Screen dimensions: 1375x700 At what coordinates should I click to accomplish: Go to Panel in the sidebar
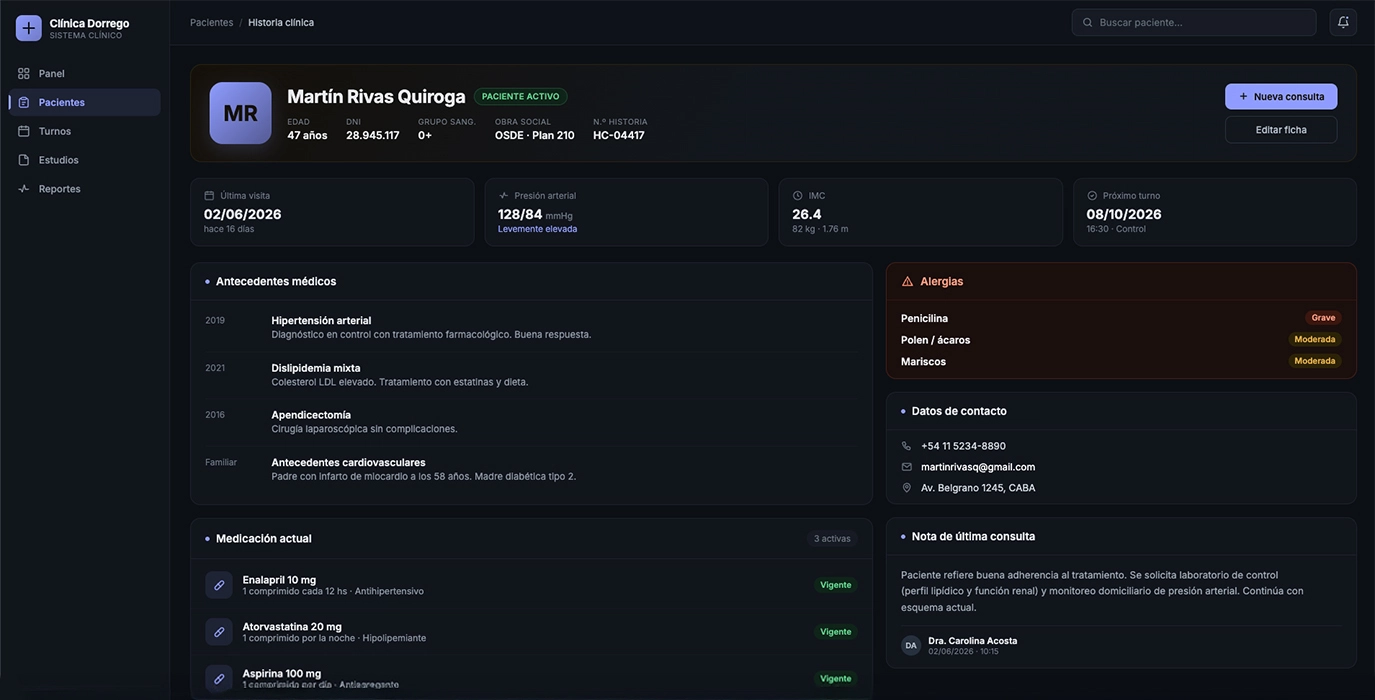(85, 74)
